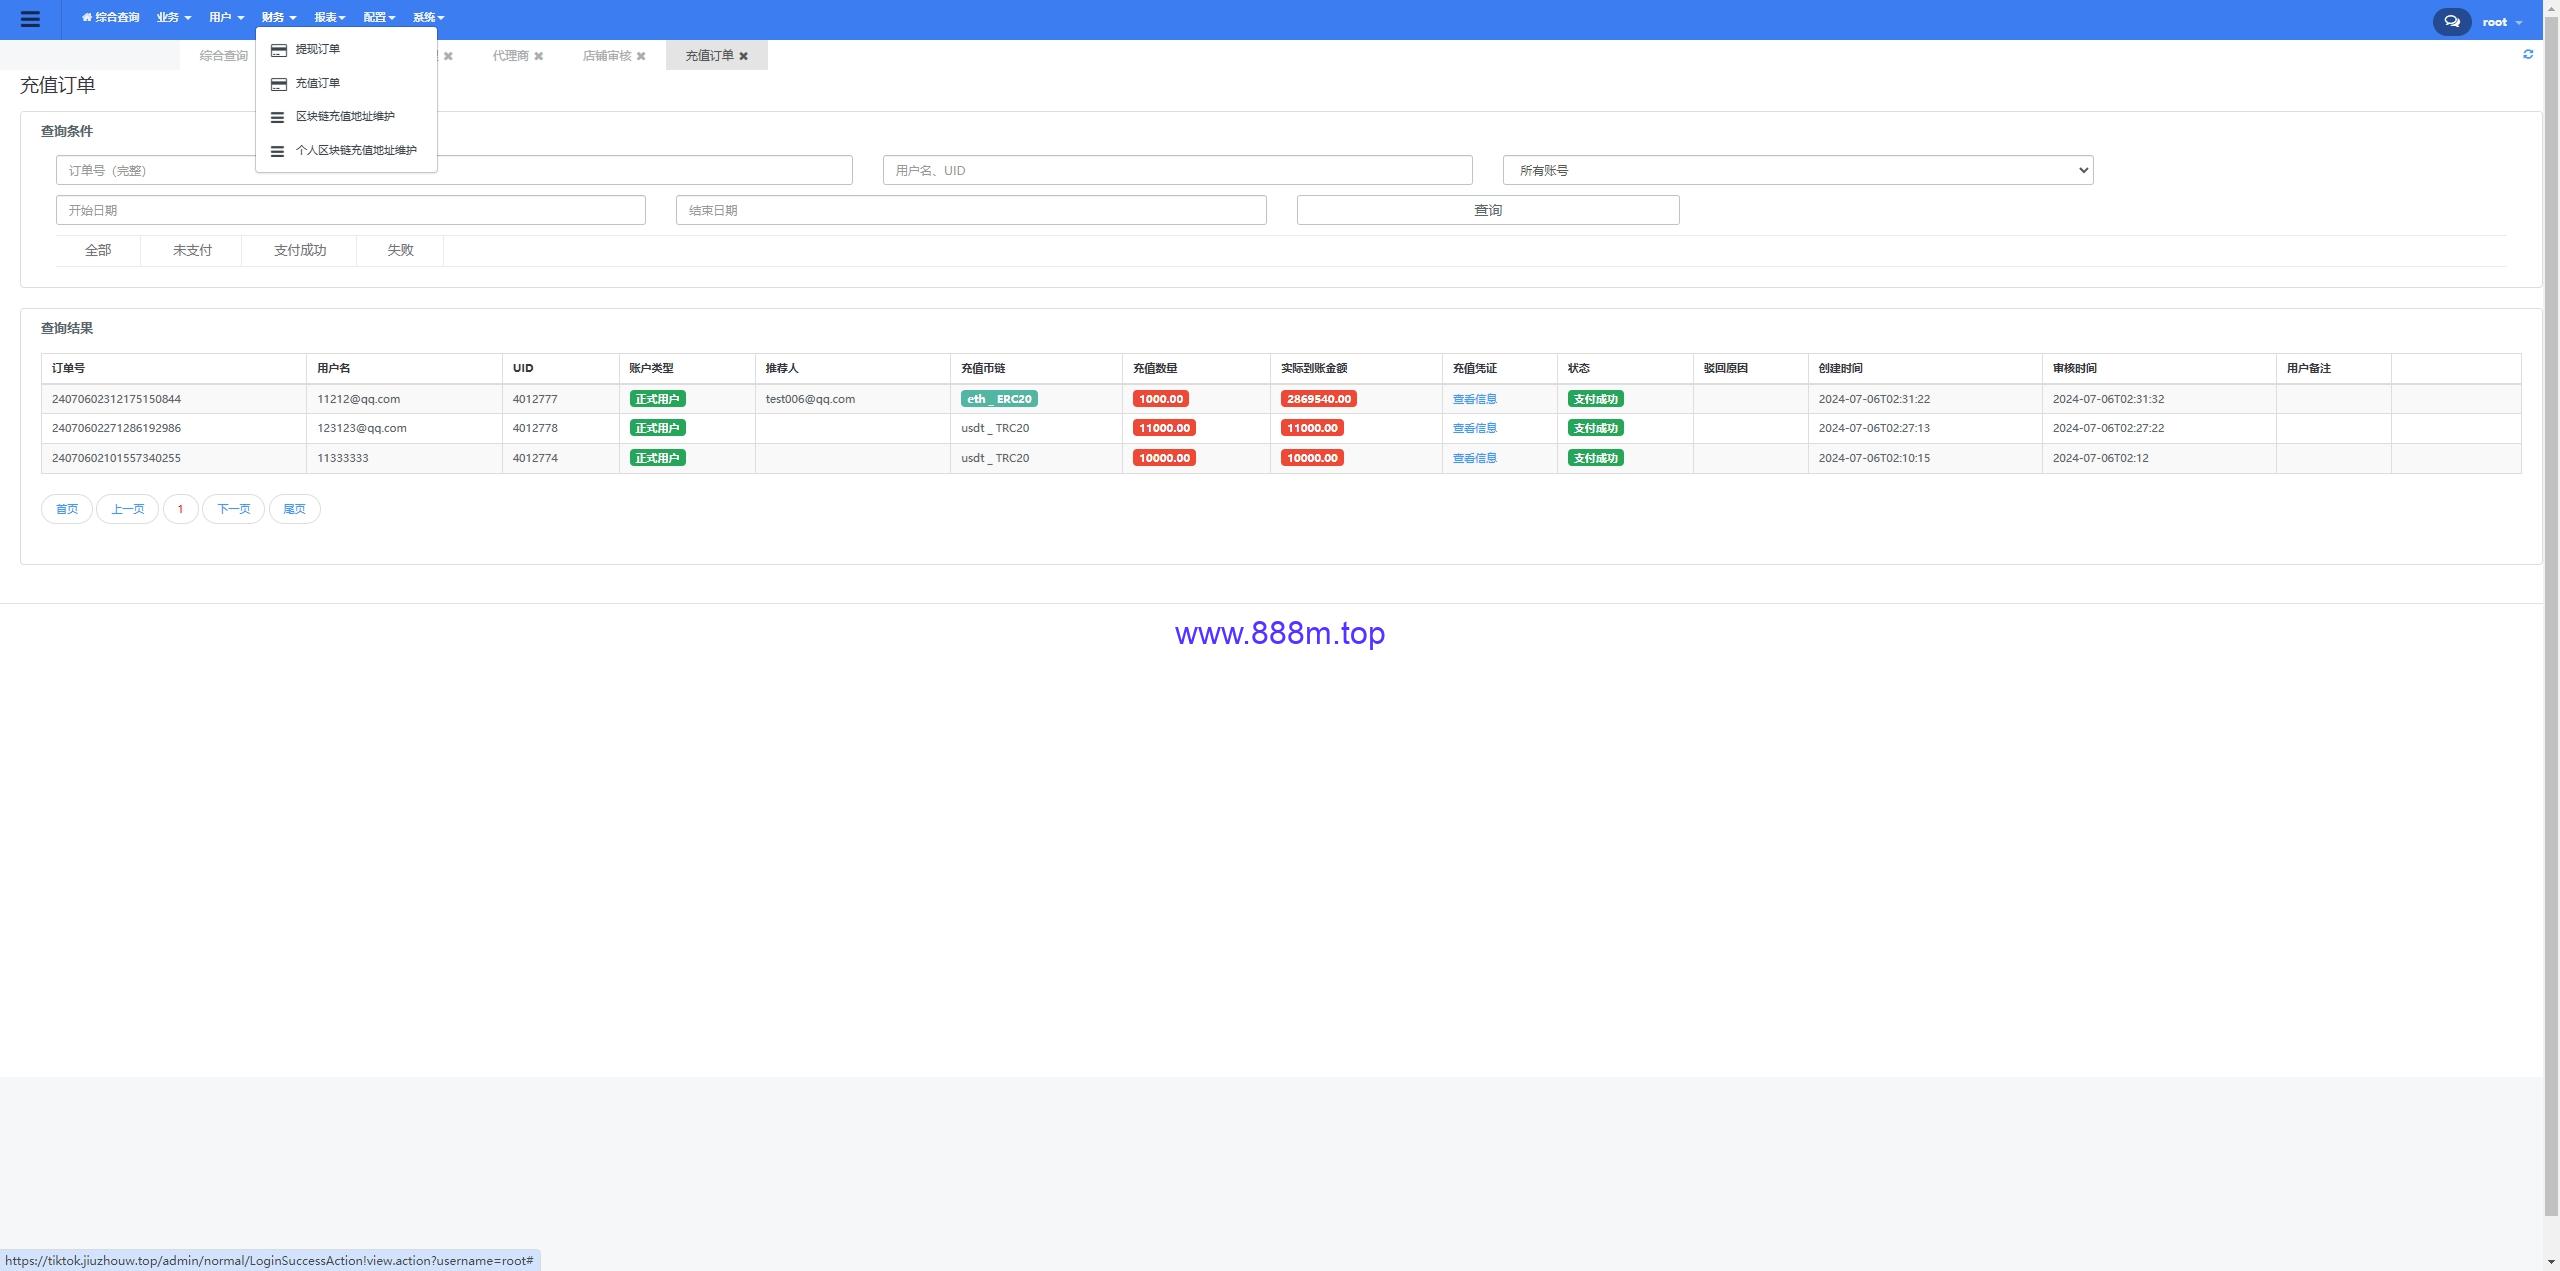Toggle the hamburger sidebar menu icon

tap(30, 19)
